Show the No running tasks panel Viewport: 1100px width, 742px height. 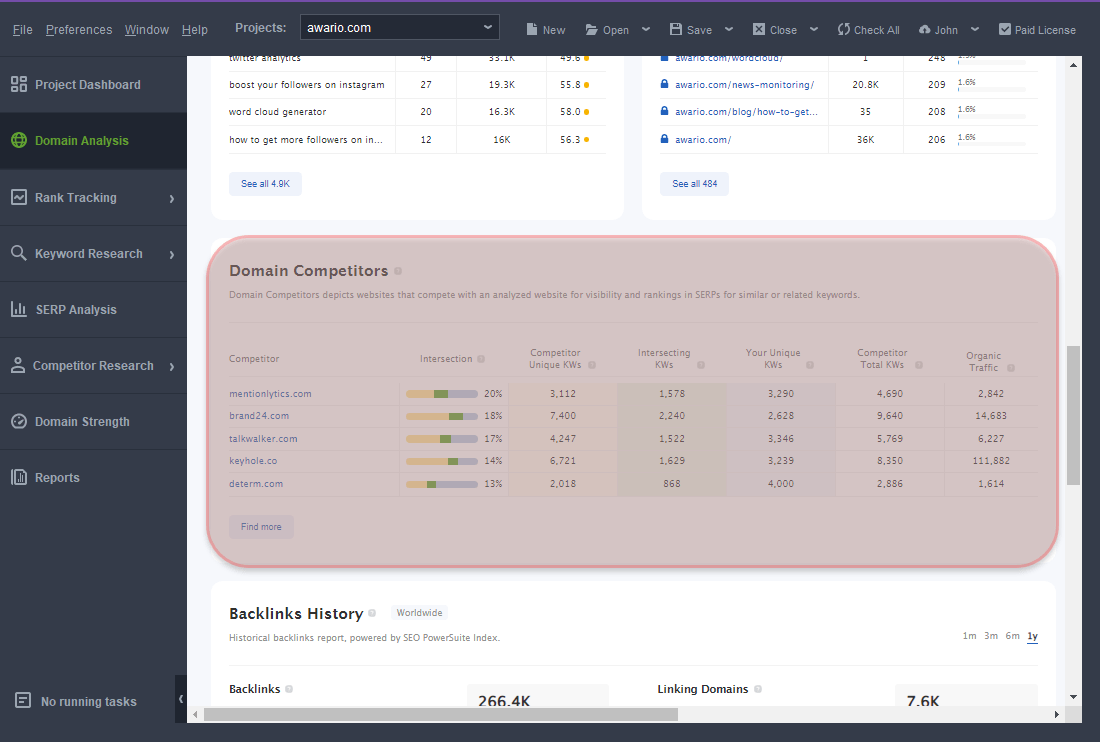click(76, 701)
